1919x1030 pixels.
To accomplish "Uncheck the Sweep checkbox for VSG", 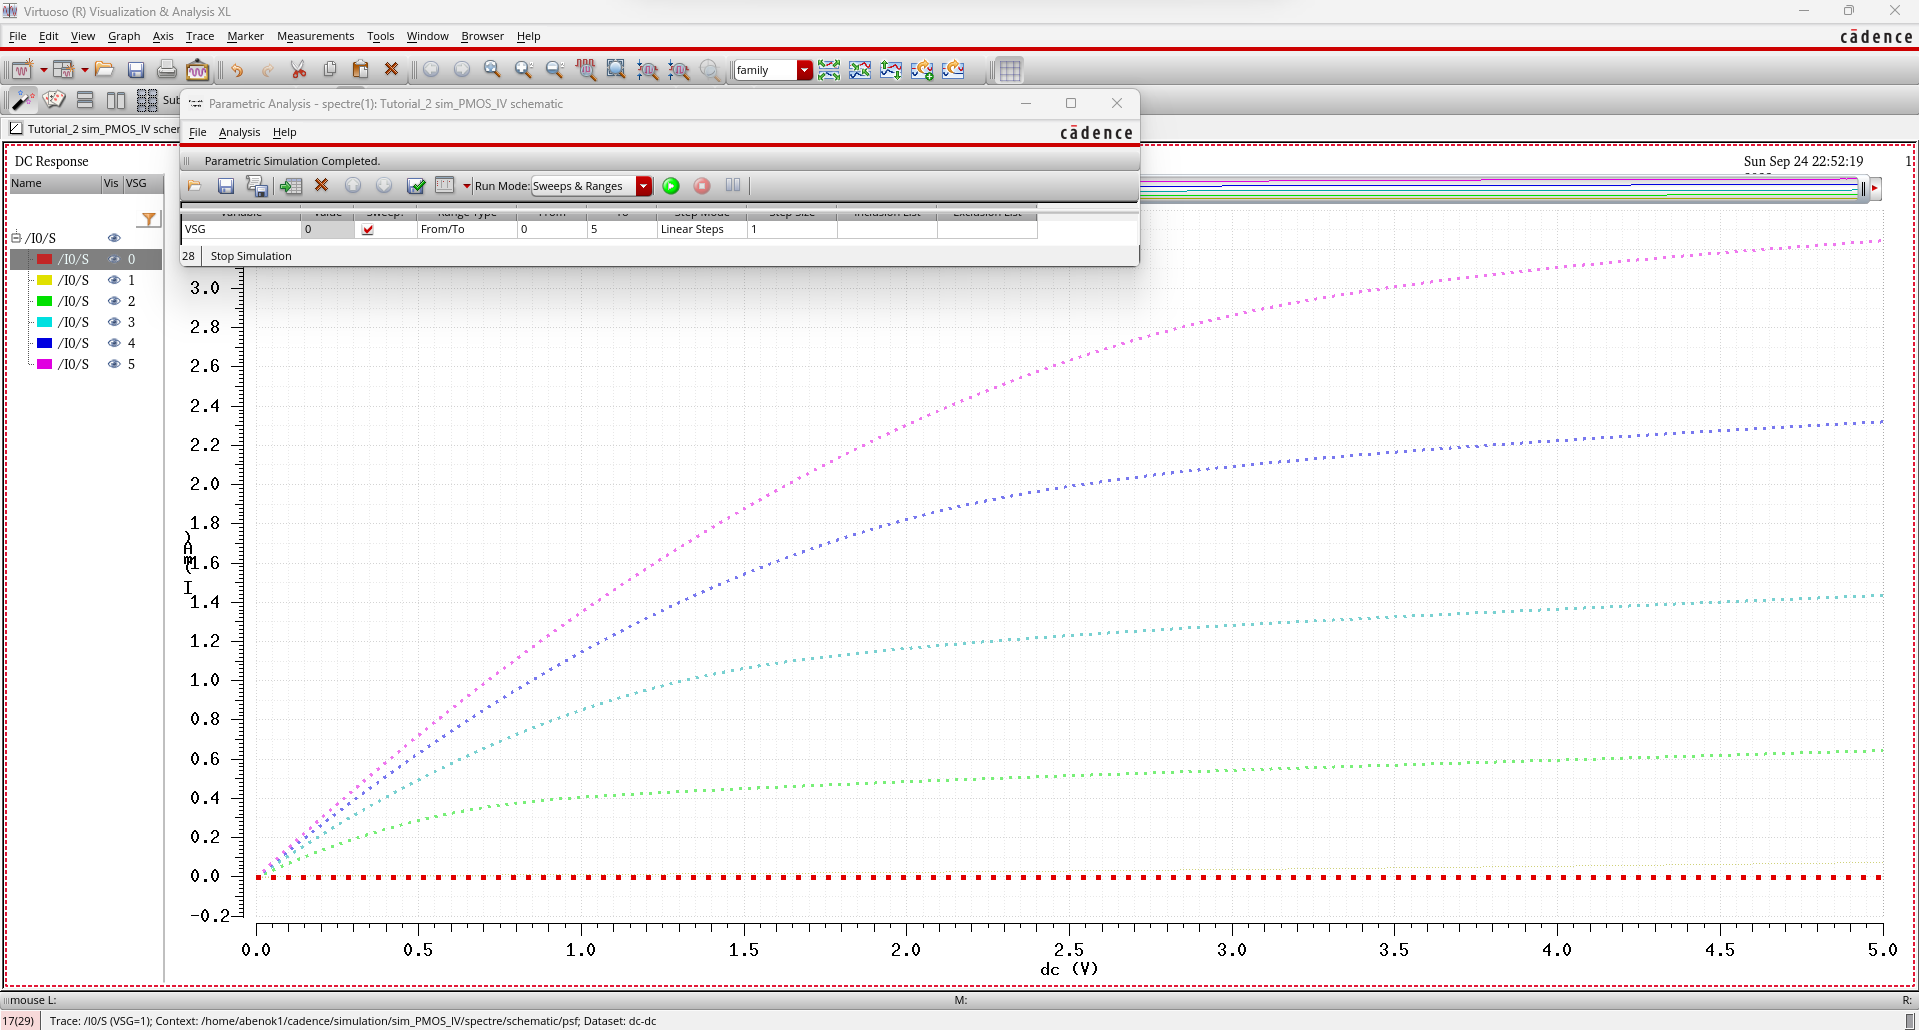I will (x=368, y=229).
